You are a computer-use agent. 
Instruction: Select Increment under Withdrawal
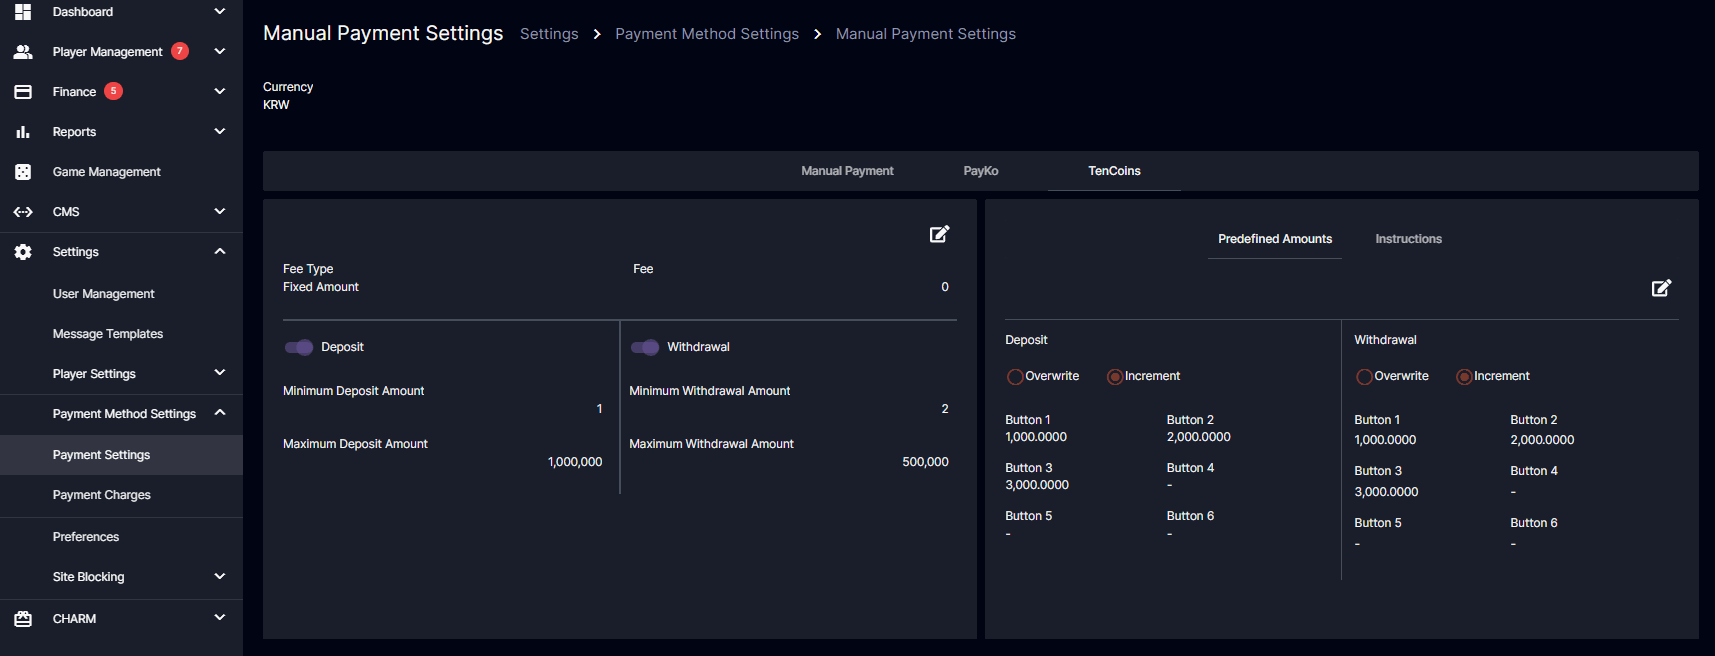click(x=1464, y=377)
